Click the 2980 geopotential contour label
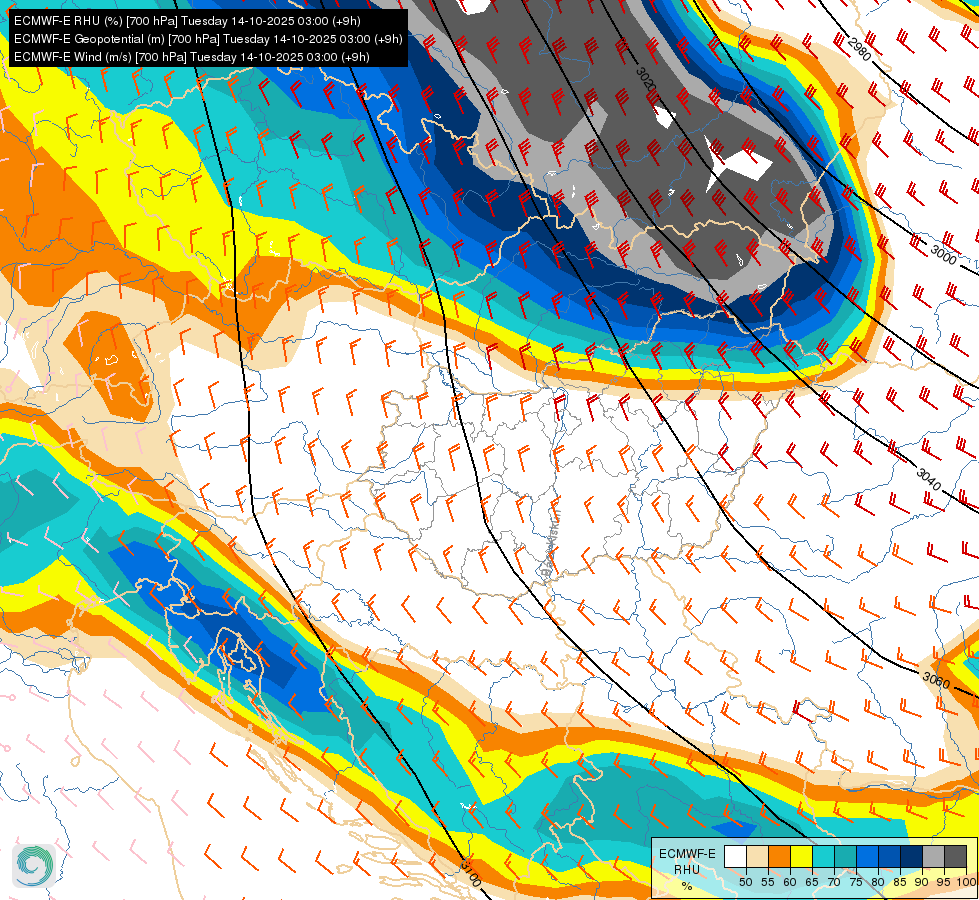The image size is (979, 900). (860, 49)
